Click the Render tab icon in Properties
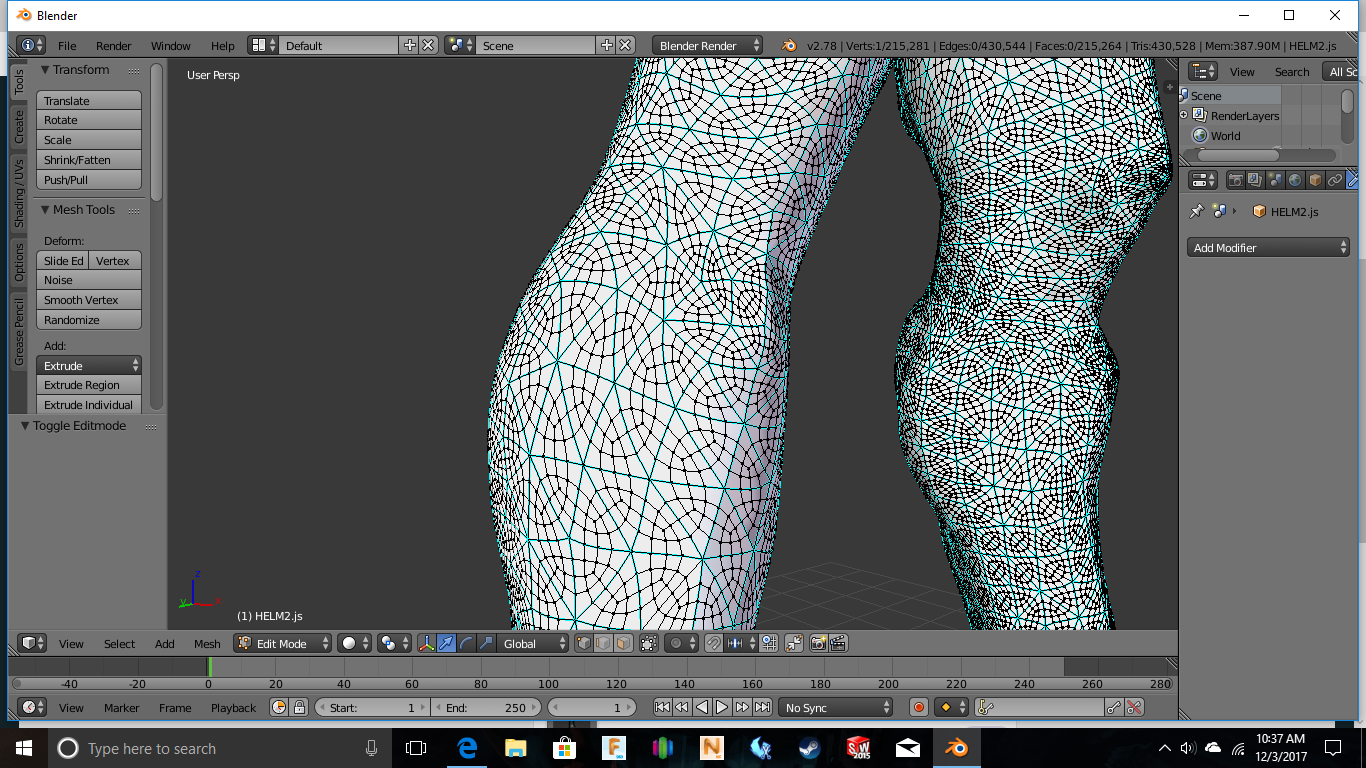The width and height of the screenshot is (1366, 768). click(1235, 180)
